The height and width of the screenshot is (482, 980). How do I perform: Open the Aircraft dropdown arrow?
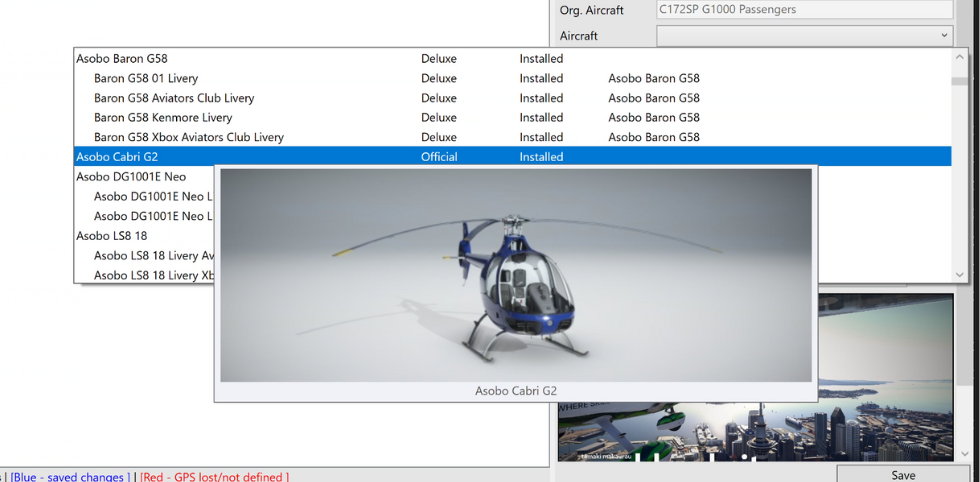(x=944, y=36)
